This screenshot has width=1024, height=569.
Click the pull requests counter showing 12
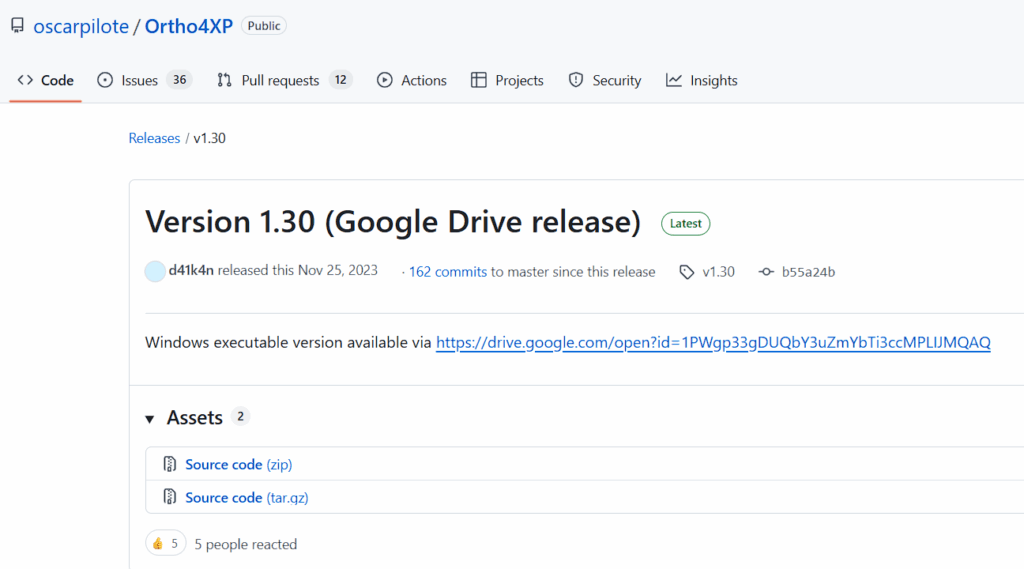click(340, 80)
